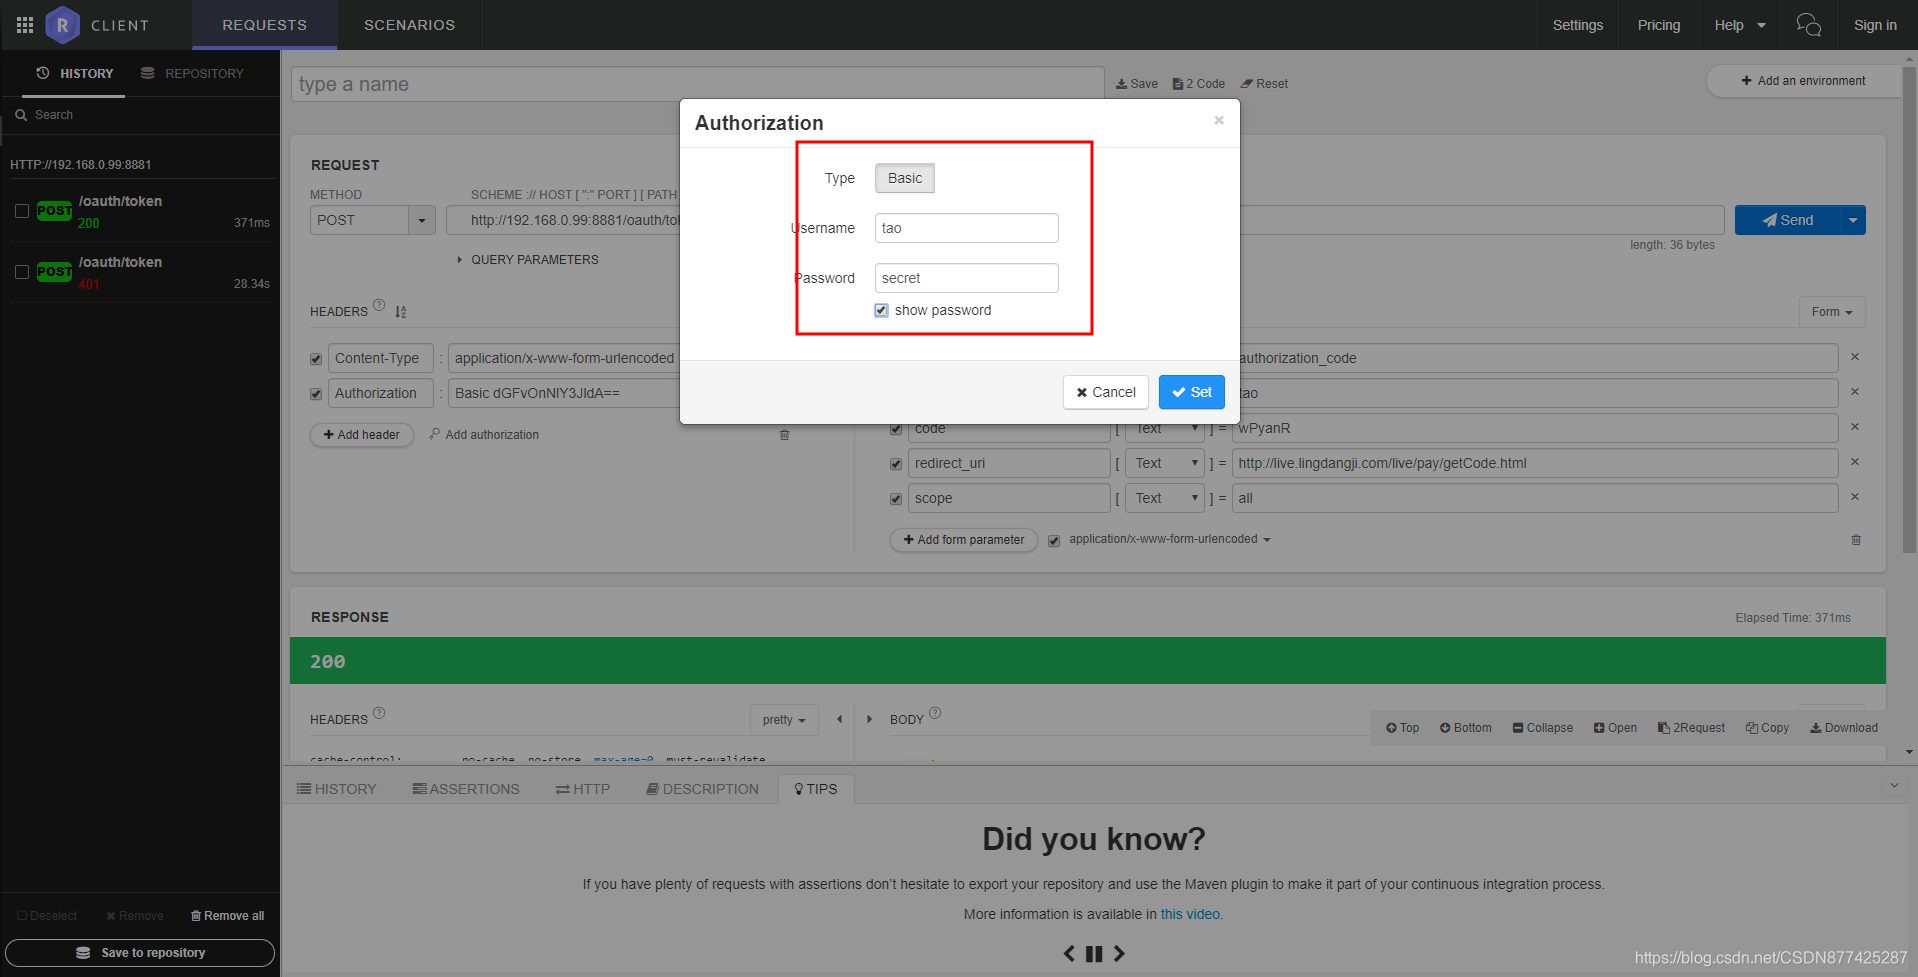Open response body in new view
The height and width of the screenshot is (977, 1918).
coord(1615,728)
